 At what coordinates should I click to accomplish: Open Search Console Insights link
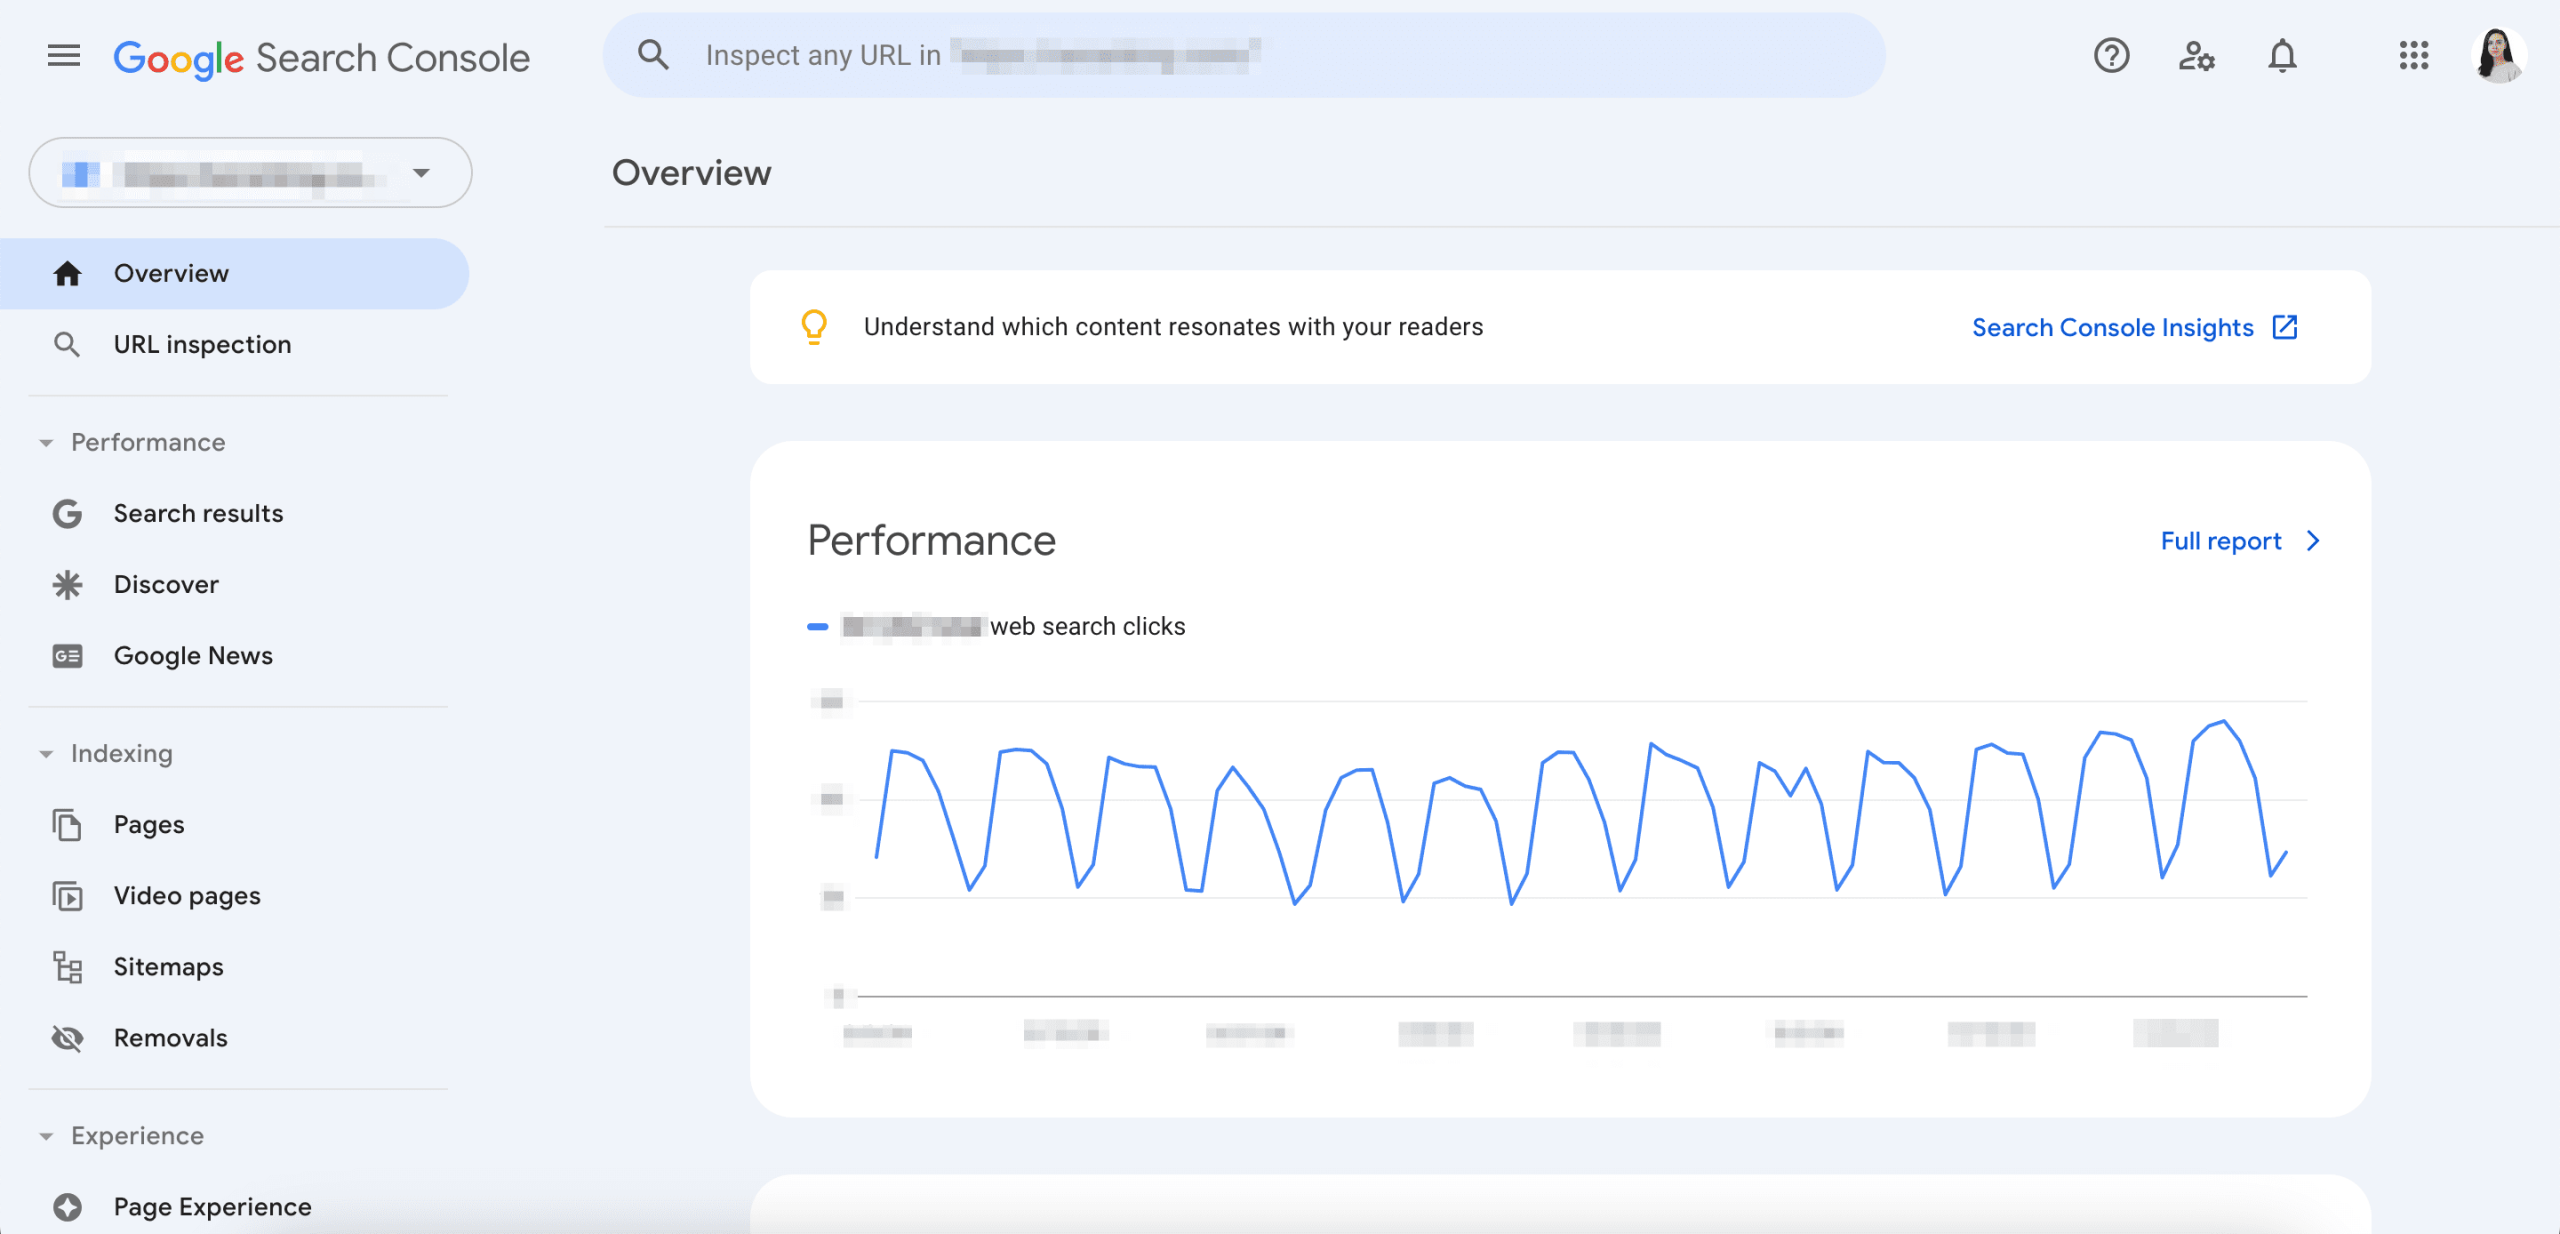[2112, 327]
